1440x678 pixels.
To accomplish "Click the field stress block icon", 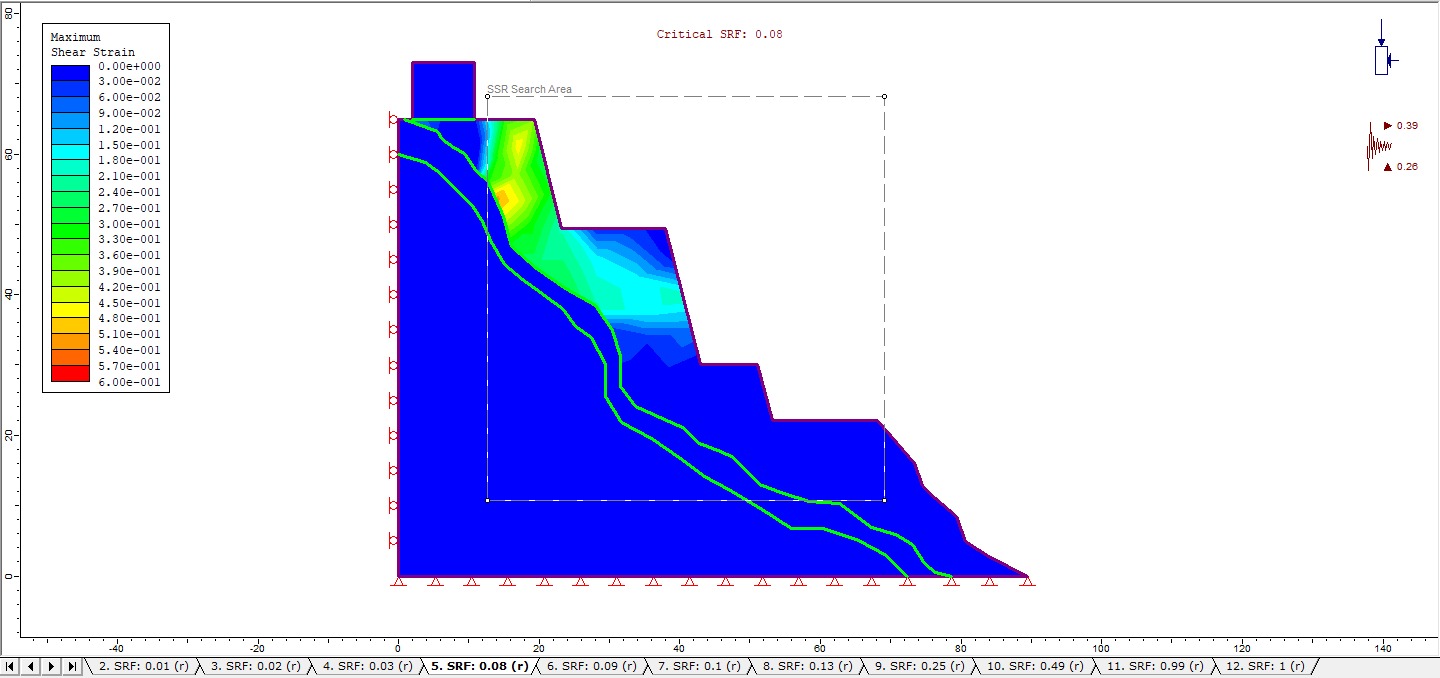I will coord(1383,47).
